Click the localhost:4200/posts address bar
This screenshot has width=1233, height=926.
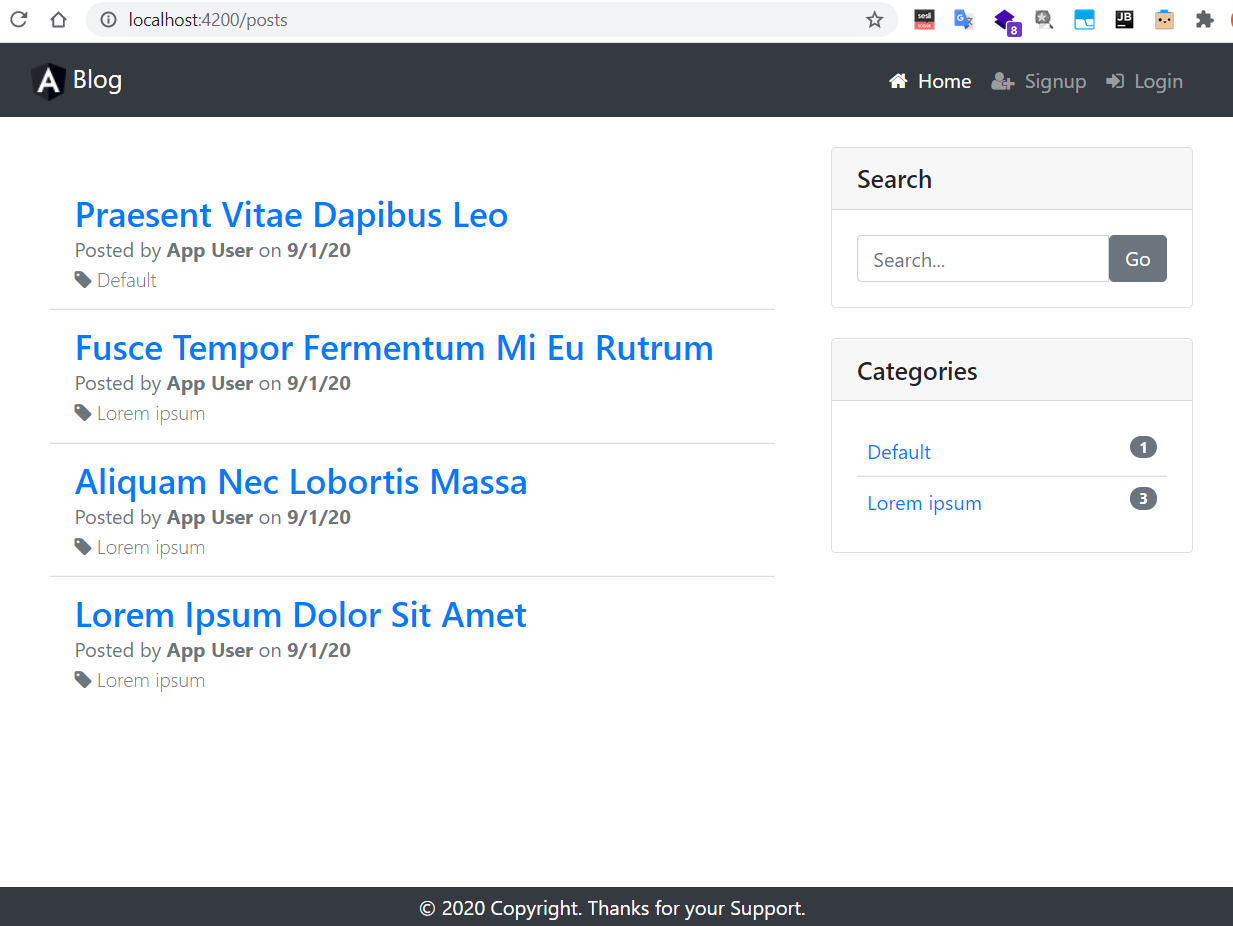[x=480, y=20]
